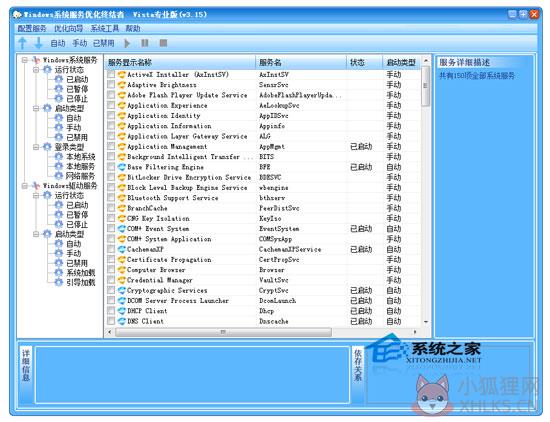Sort by 服务显示名称 column header
The width and height of the screenshot is (550, 422).
click(180, 63)
